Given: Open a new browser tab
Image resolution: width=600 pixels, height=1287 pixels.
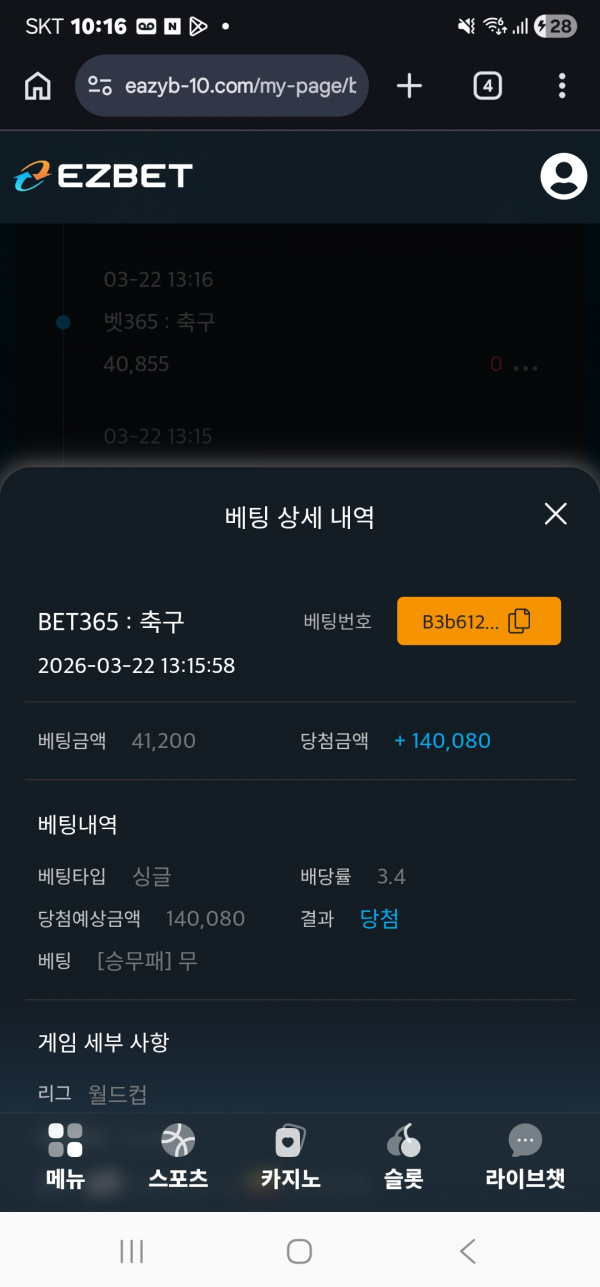Looking at the screenshot, I should [x=409, y=86].
